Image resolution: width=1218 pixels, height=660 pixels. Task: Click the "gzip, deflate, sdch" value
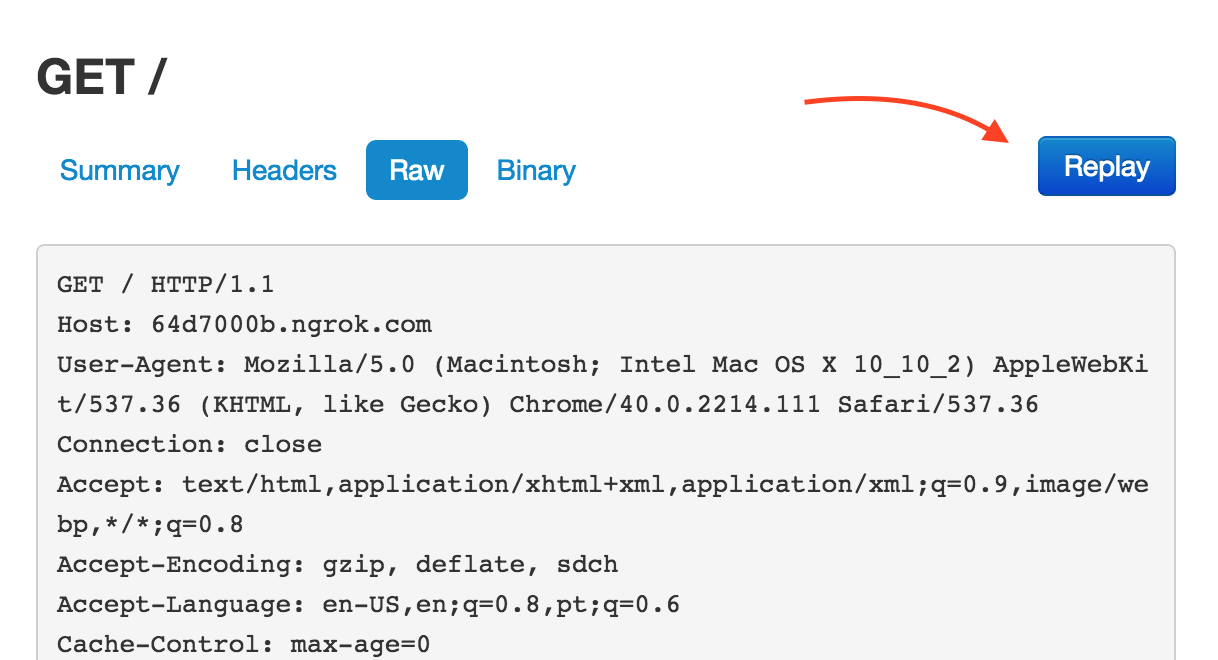coord(470,565)
